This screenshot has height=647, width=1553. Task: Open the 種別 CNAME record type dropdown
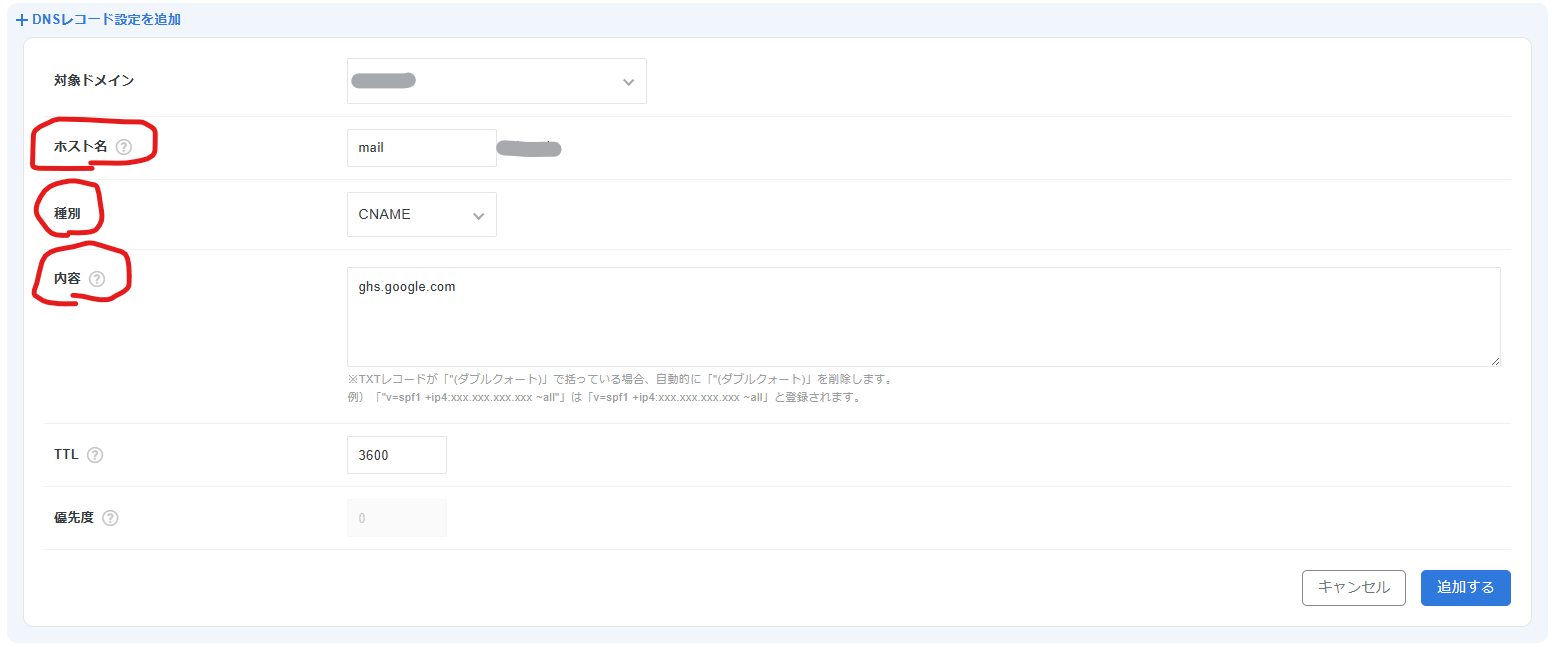[422, 214]
